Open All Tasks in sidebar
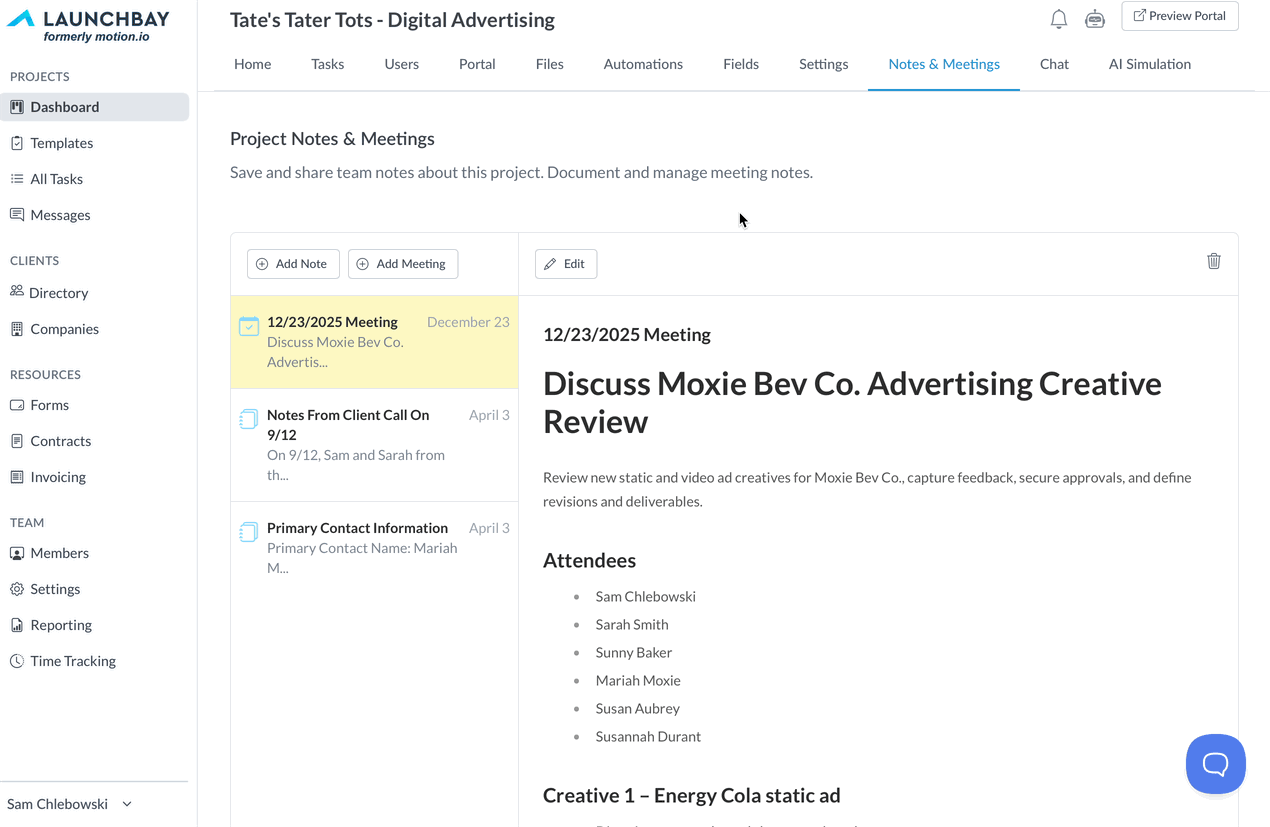This screenshot has height=827, width=1270. tap(57, 179)
